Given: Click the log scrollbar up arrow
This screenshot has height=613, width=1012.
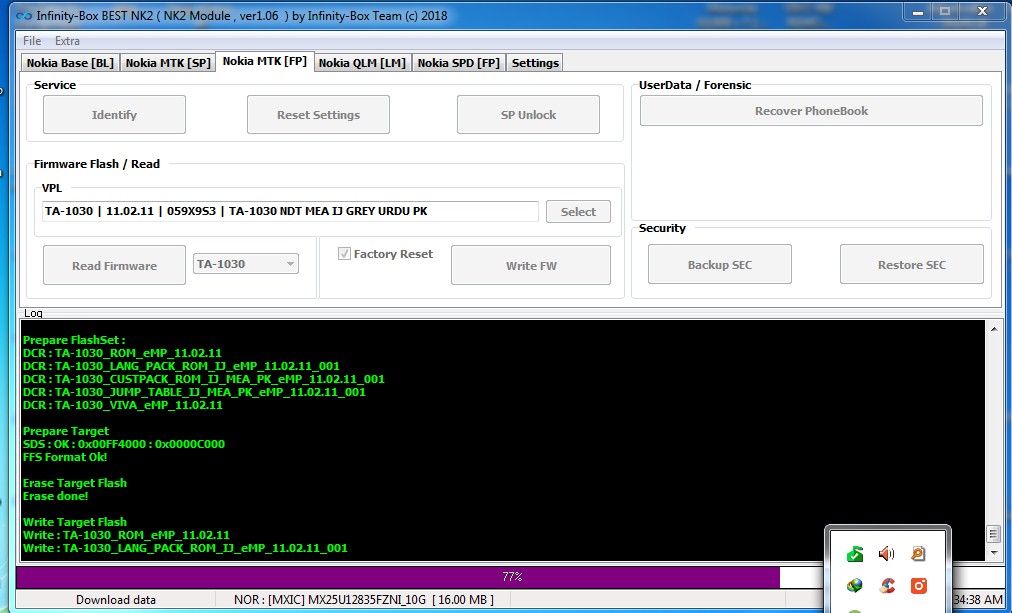Looking at the screenshot, I should tap(994, 329).
